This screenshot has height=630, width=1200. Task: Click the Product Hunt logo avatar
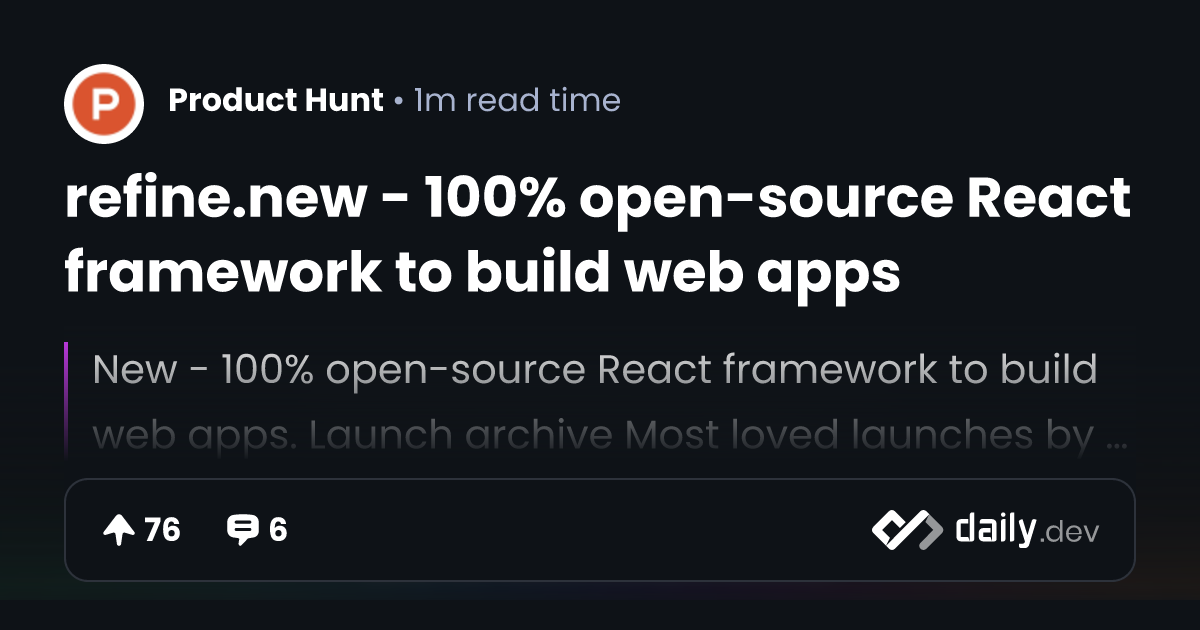[x=104, y=103]
